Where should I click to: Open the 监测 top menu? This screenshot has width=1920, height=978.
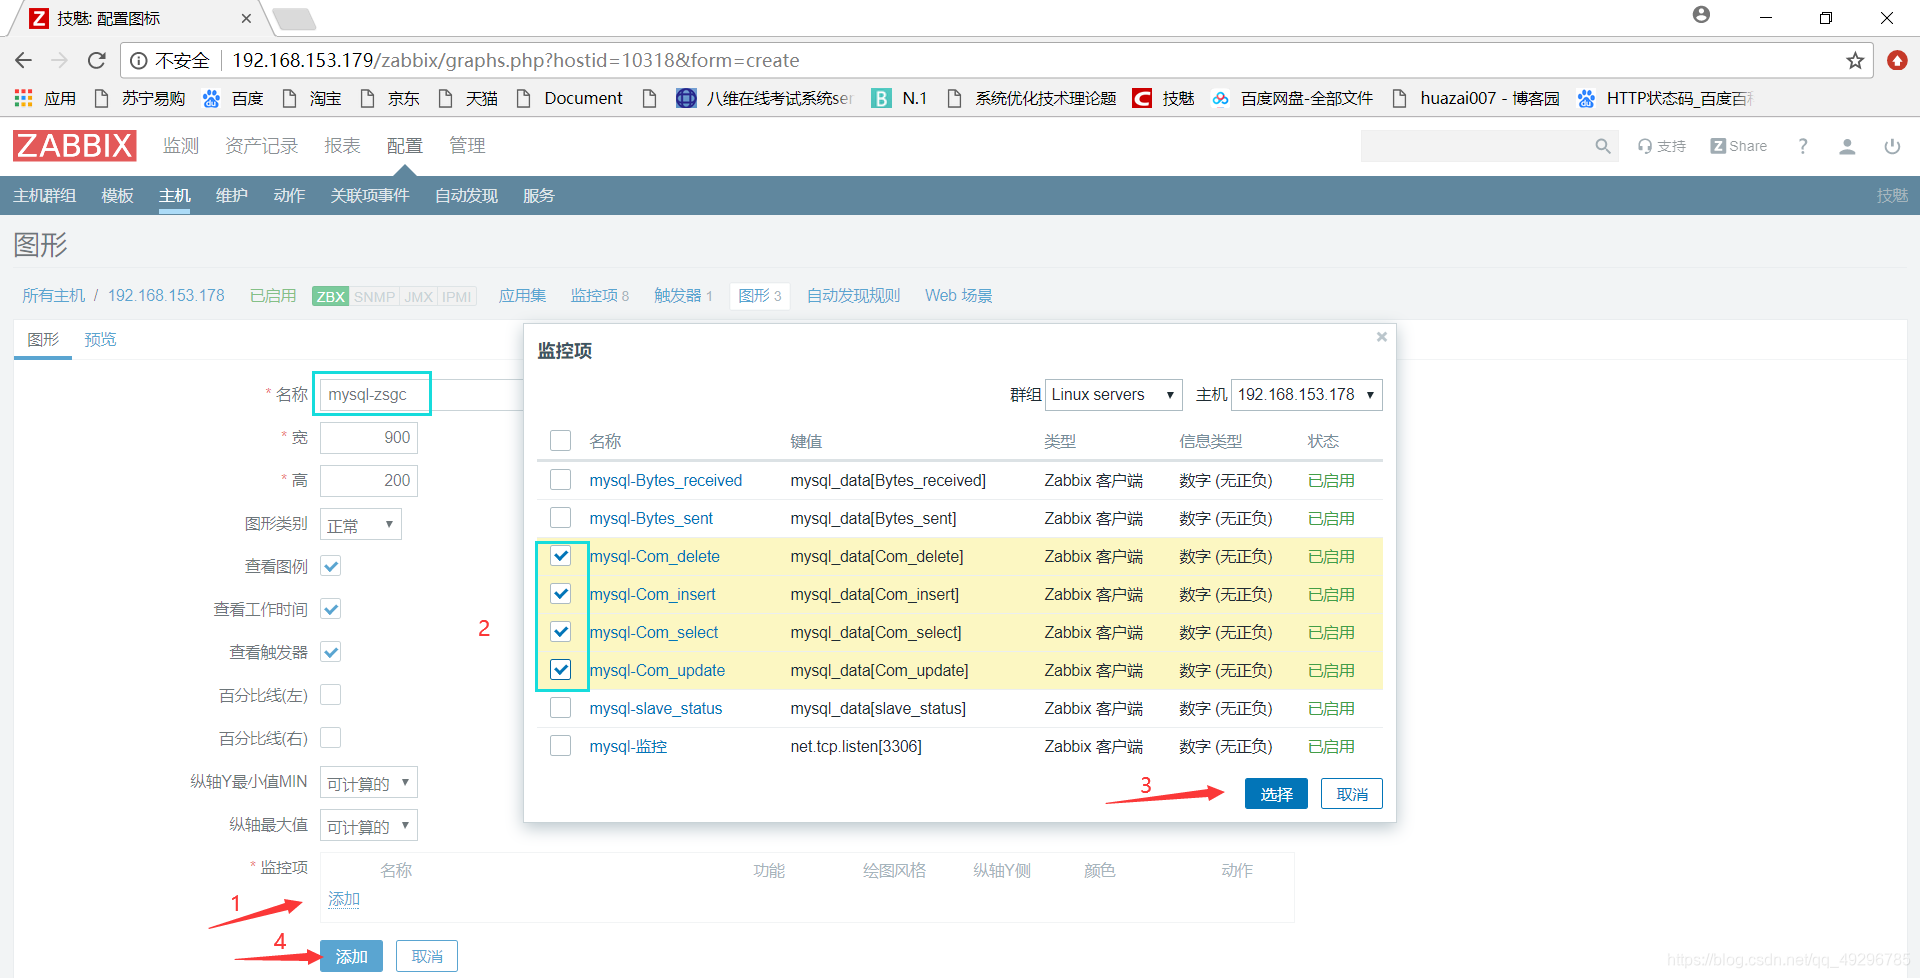click(x=181, y=146)
